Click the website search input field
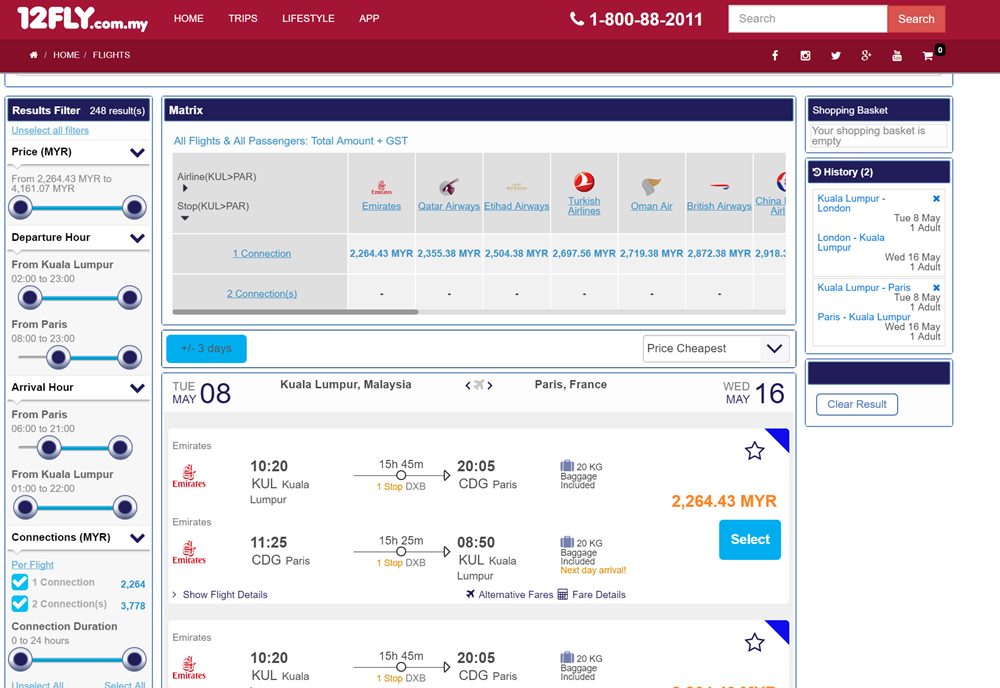This screenshot has width=1000, height=688. pos(807,19)
